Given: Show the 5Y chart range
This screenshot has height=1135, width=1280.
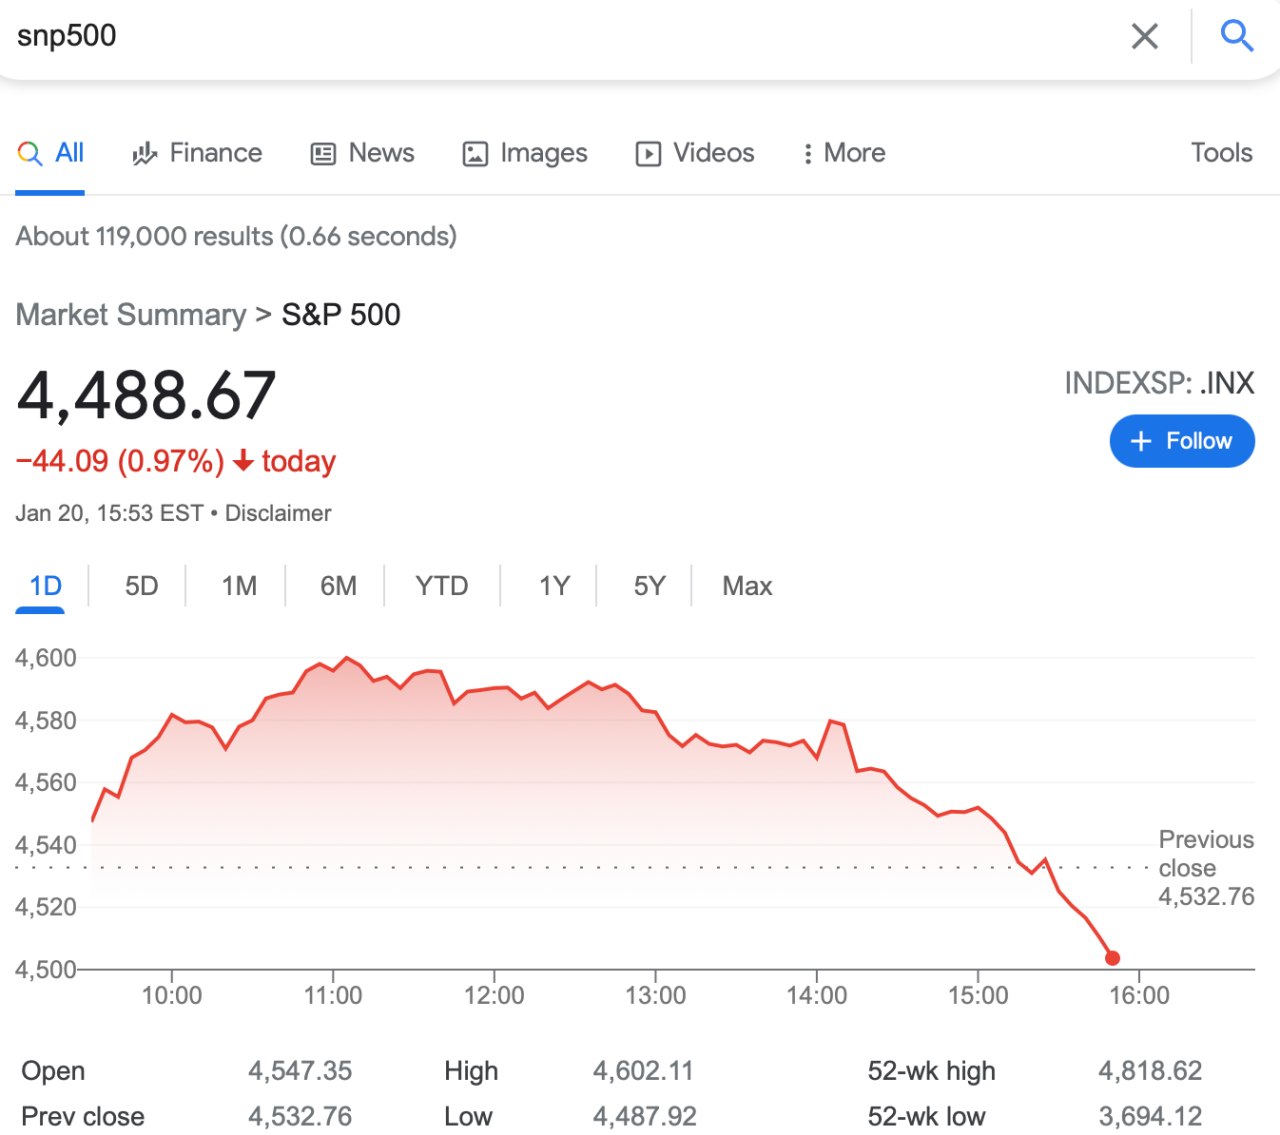Looking at the screenshot, I should point(649,586).
